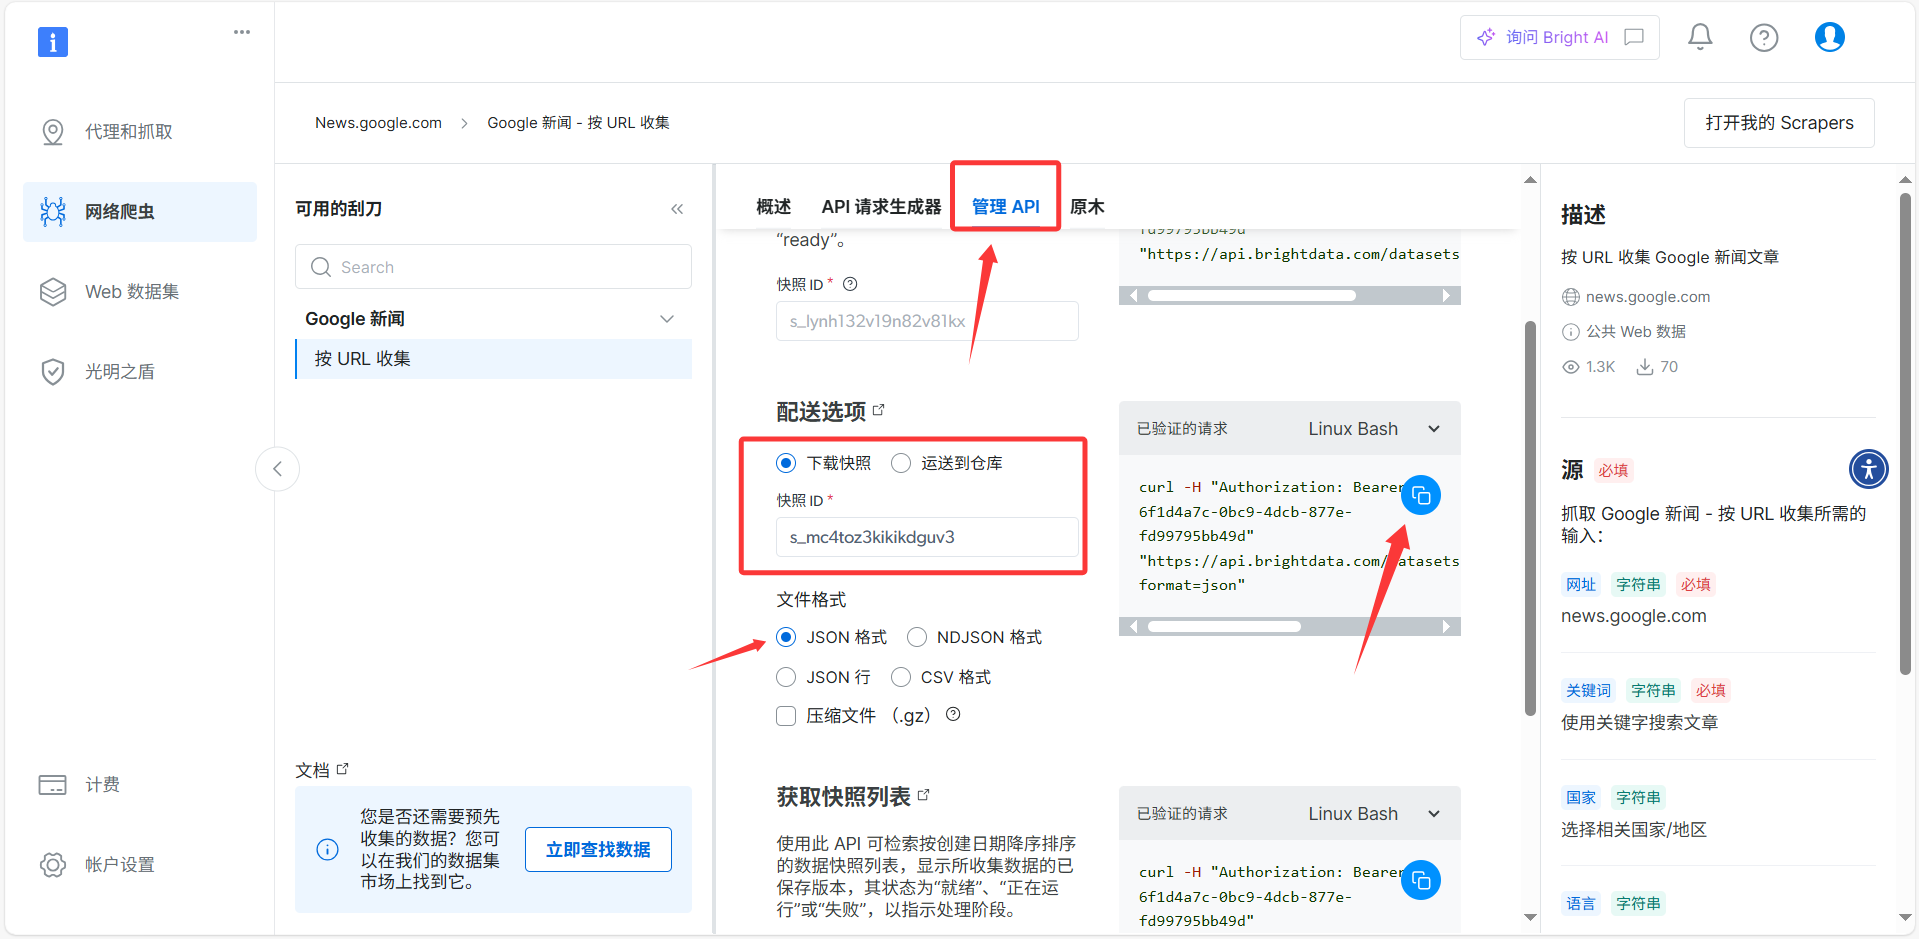Click the 代理和抓取 location pin icon

point(53,132)
